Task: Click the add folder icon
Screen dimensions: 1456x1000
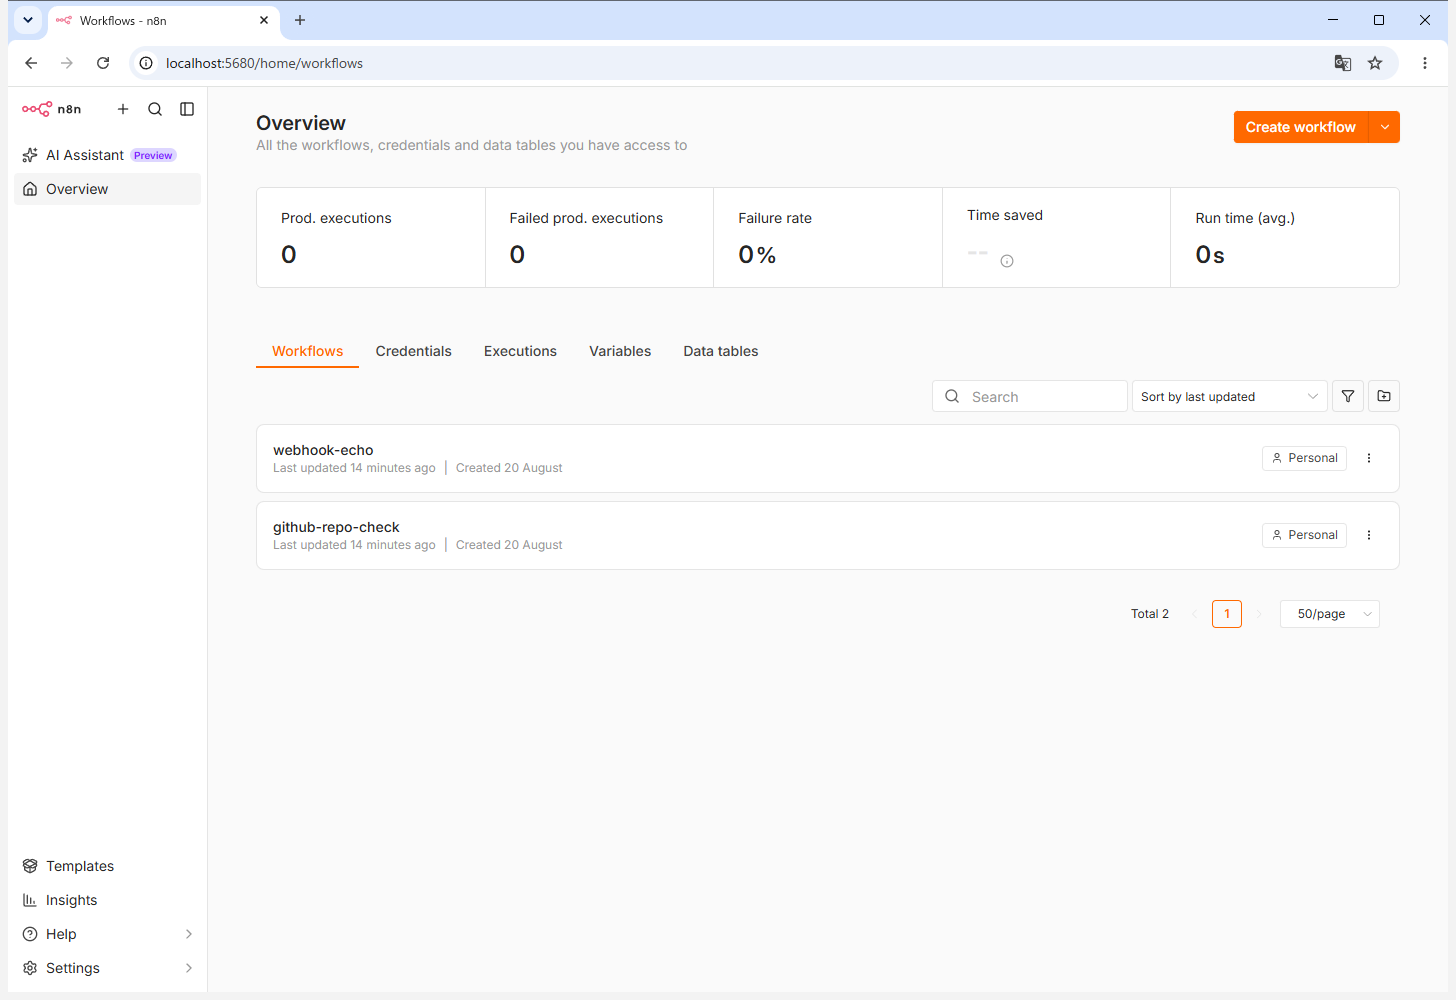Action: tap(1384, 396)
